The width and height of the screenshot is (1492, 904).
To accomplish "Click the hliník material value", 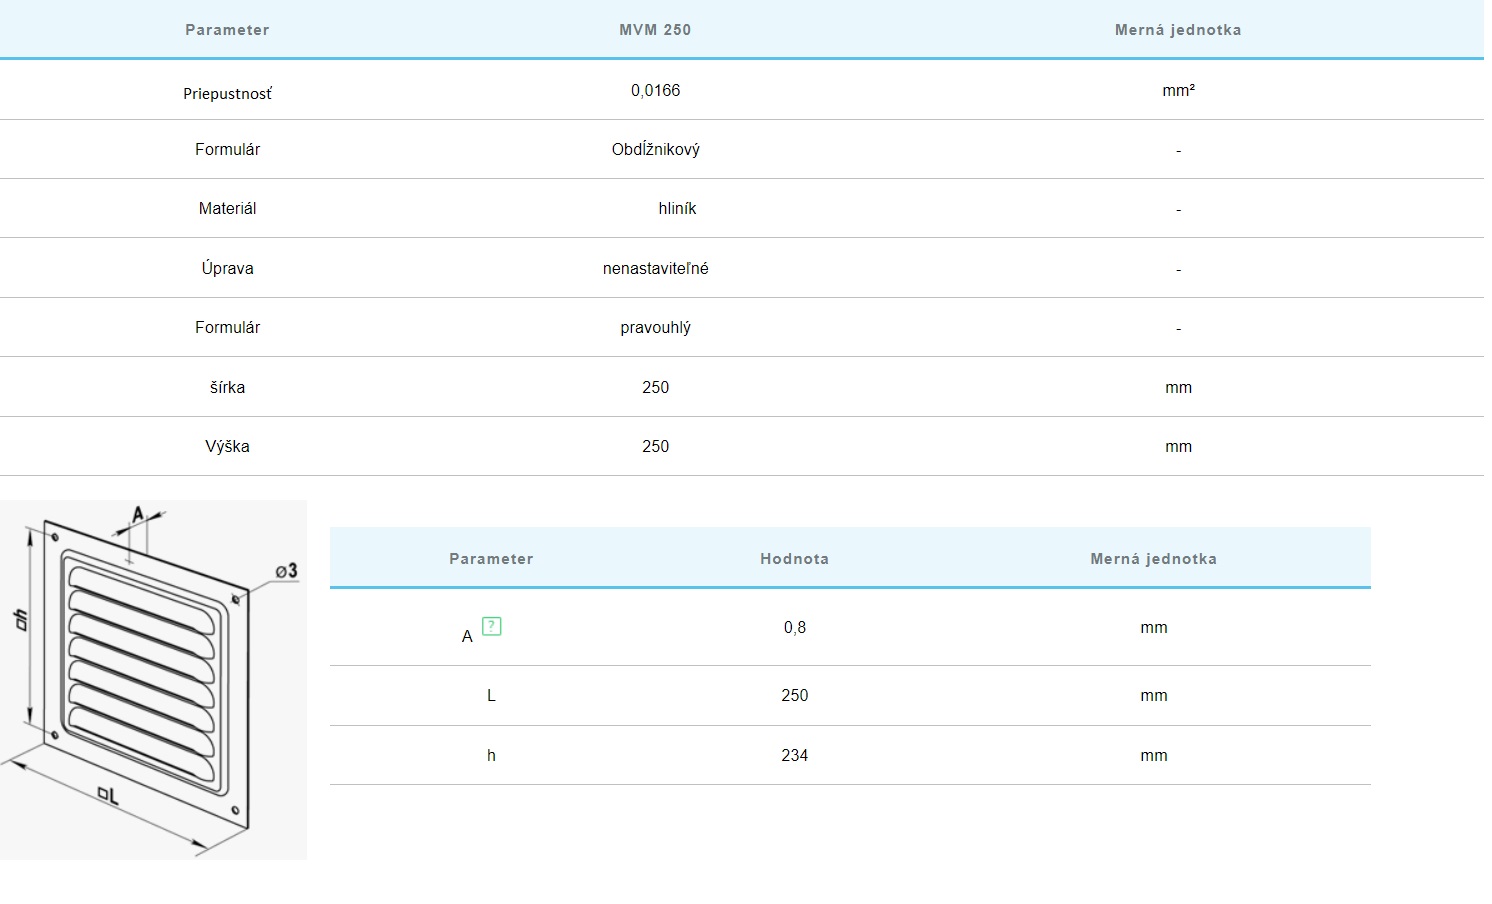I will 677,209.
